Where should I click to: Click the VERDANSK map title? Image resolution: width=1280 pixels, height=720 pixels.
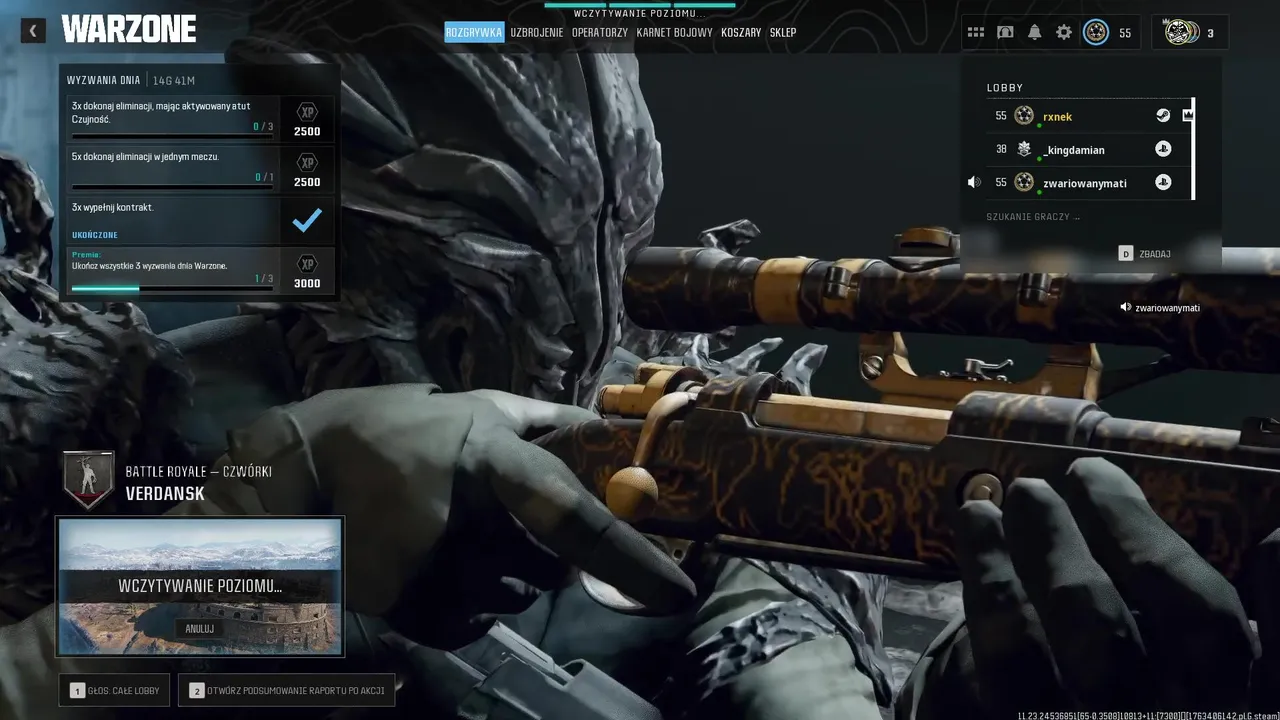click(165, 494)
